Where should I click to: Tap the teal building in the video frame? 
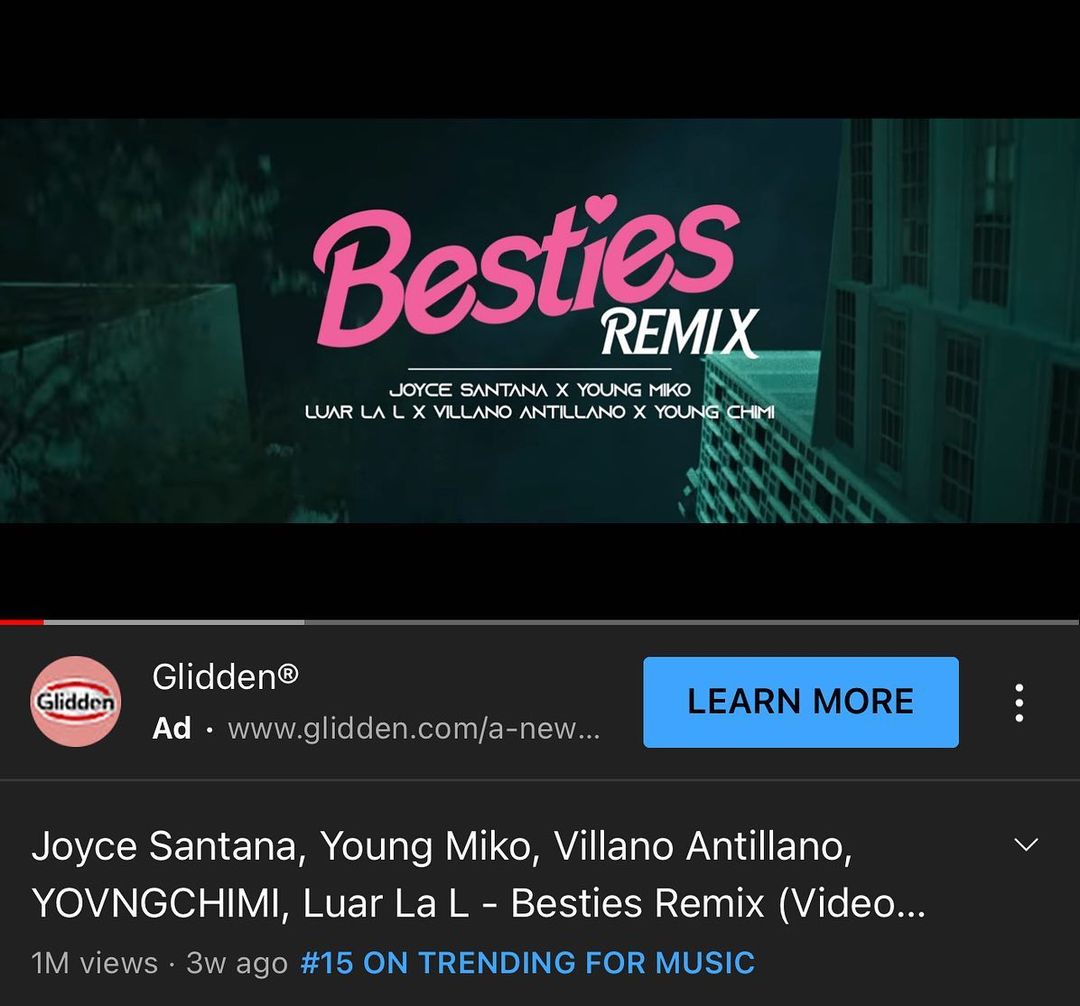tap(951, 320)
